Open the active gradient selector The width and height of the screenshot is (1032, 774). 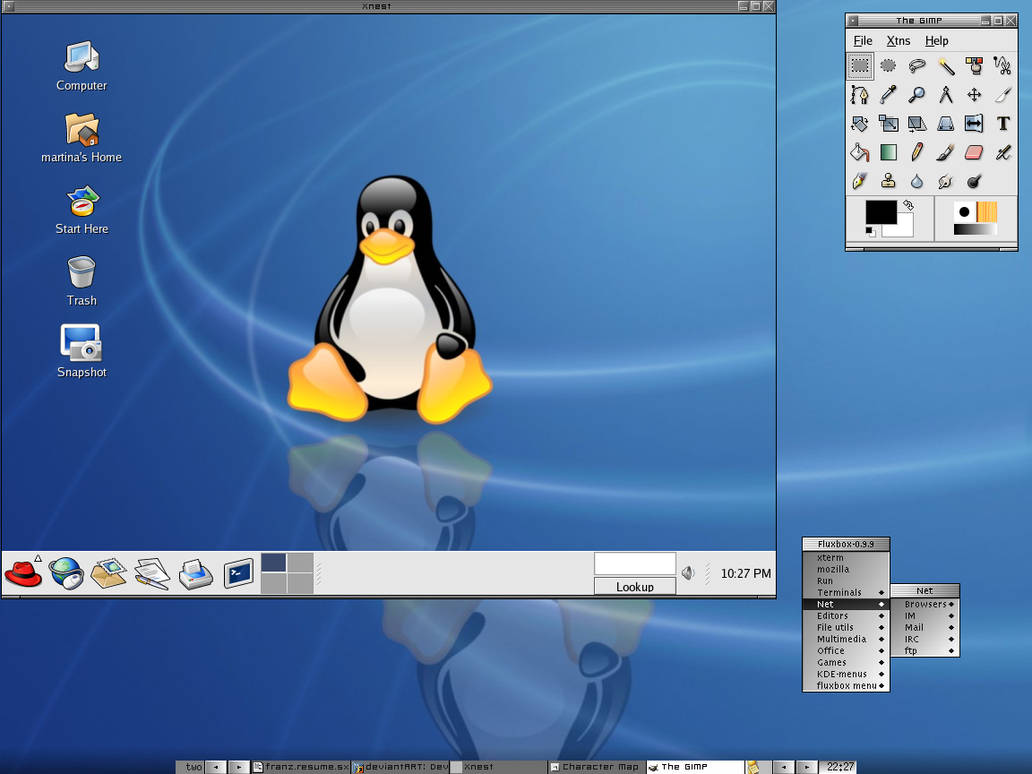tap(975, 230)
